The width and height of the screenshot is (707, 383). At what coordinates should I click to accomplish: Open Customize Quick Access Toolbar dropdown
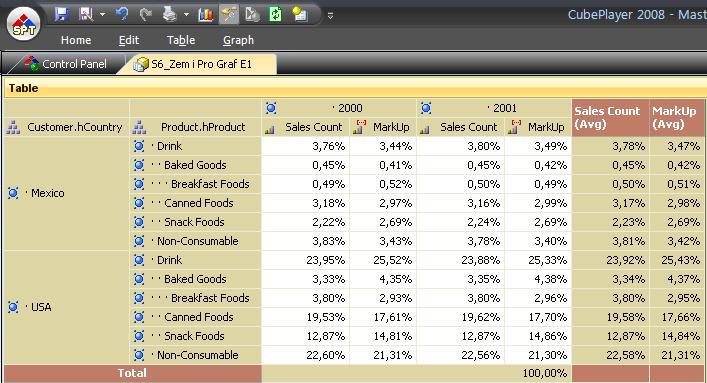[x=331, y=16]
